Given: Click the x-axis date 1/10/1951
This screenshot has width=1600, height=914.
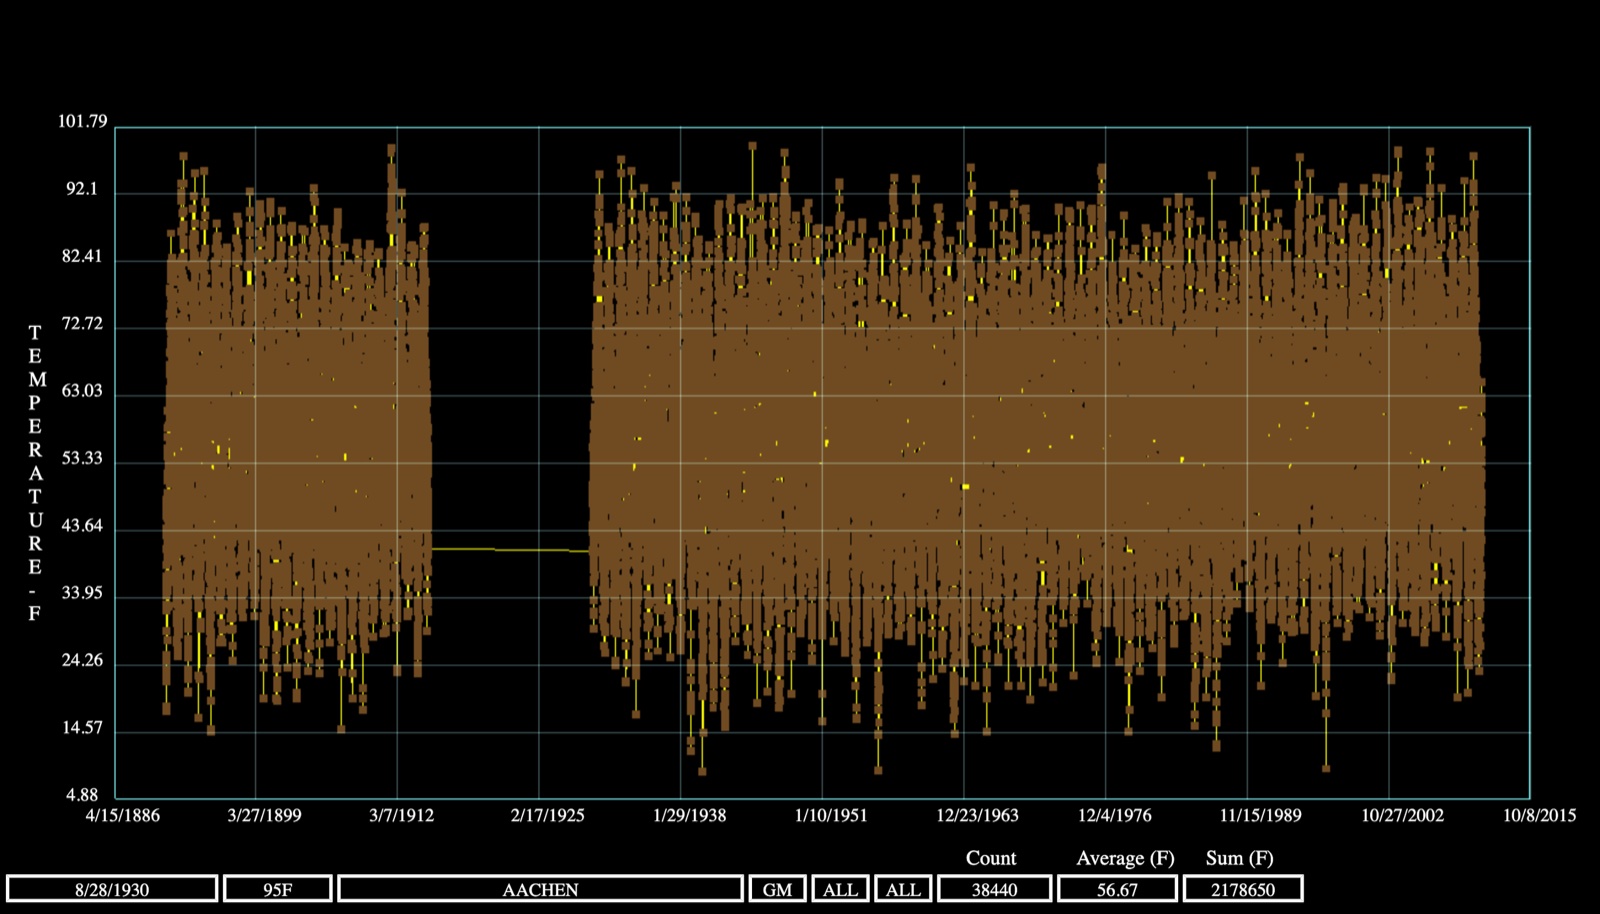Looking at the screenshot, I should (831, 815).
